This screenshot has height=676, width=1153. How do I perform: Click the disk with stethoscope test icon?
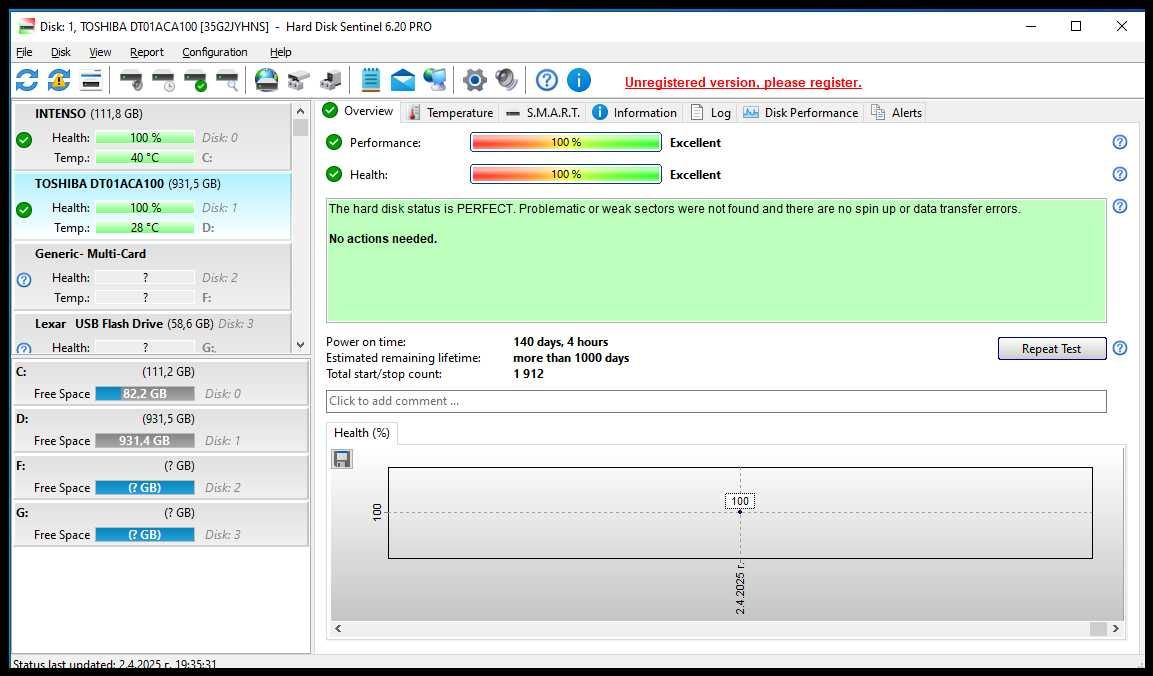131,79
